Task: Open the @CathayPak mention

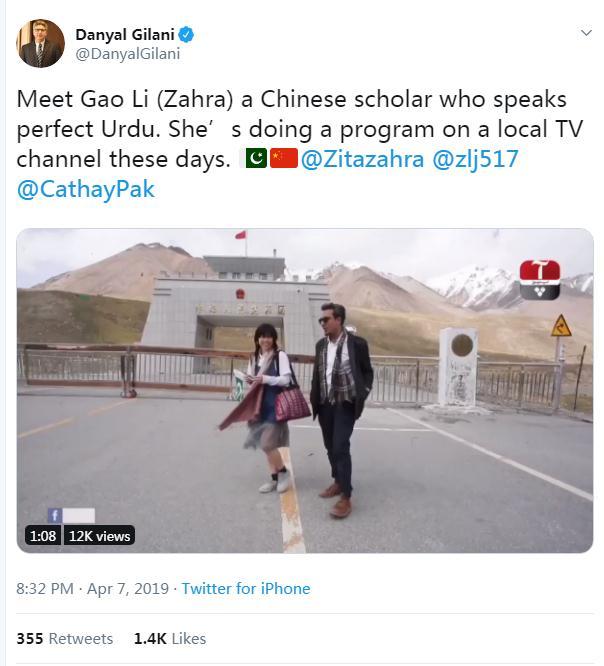Action: (85, 189)
